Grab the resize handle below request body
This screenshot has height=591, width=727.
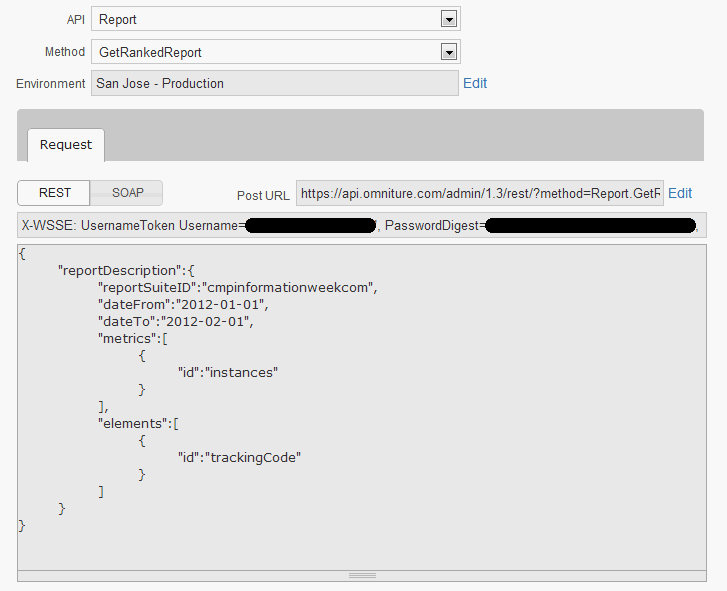[x=362, y=576]
